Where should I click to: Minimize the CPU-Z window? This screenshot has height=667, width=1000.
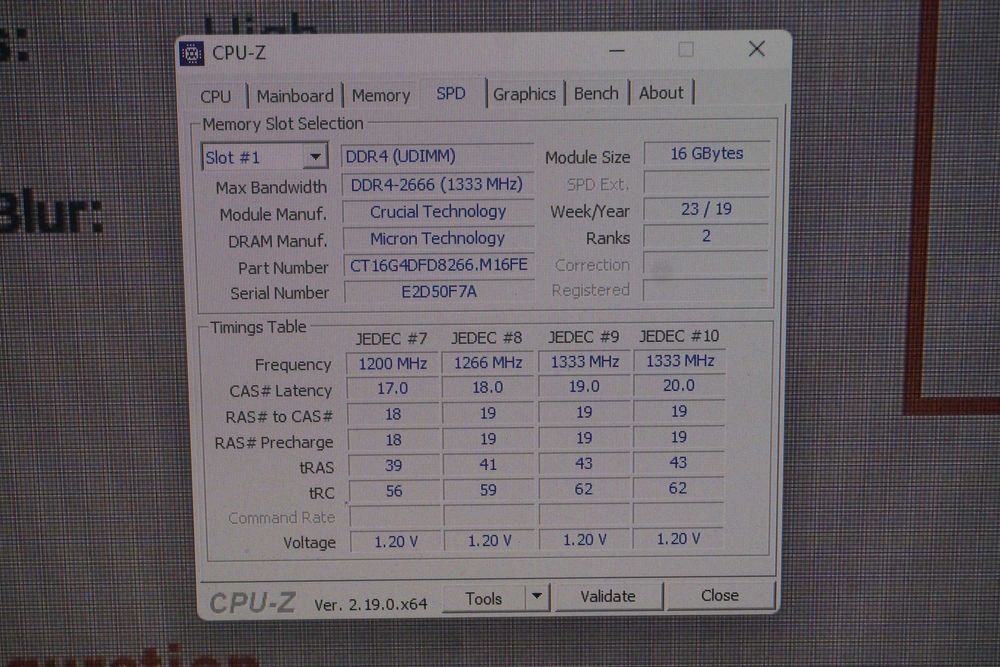[x=617, y=50]
